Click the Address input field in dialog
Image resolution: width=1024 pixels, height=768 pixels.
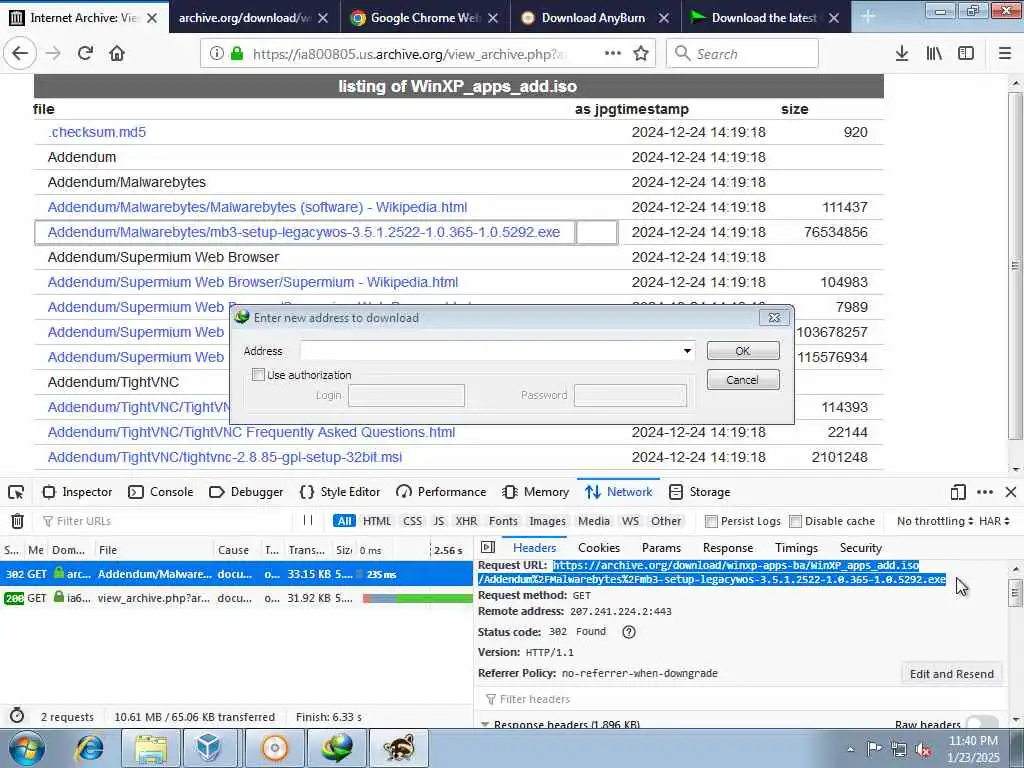point(490,351)
